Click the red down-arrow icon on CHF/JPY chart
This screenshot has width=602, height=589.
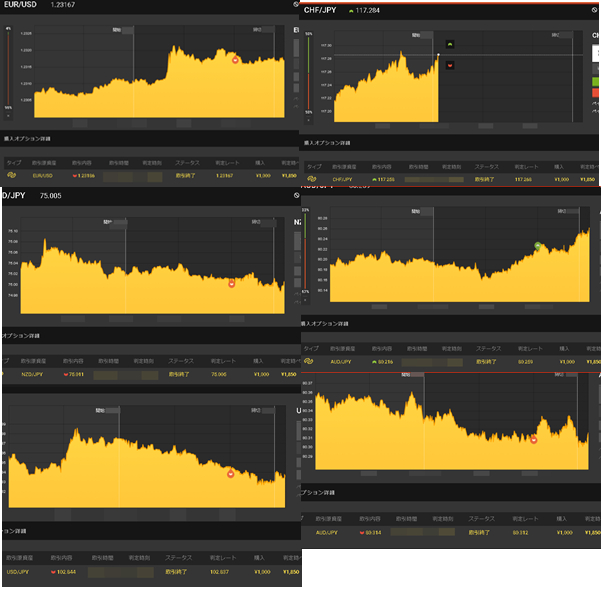tap(450, 66)
